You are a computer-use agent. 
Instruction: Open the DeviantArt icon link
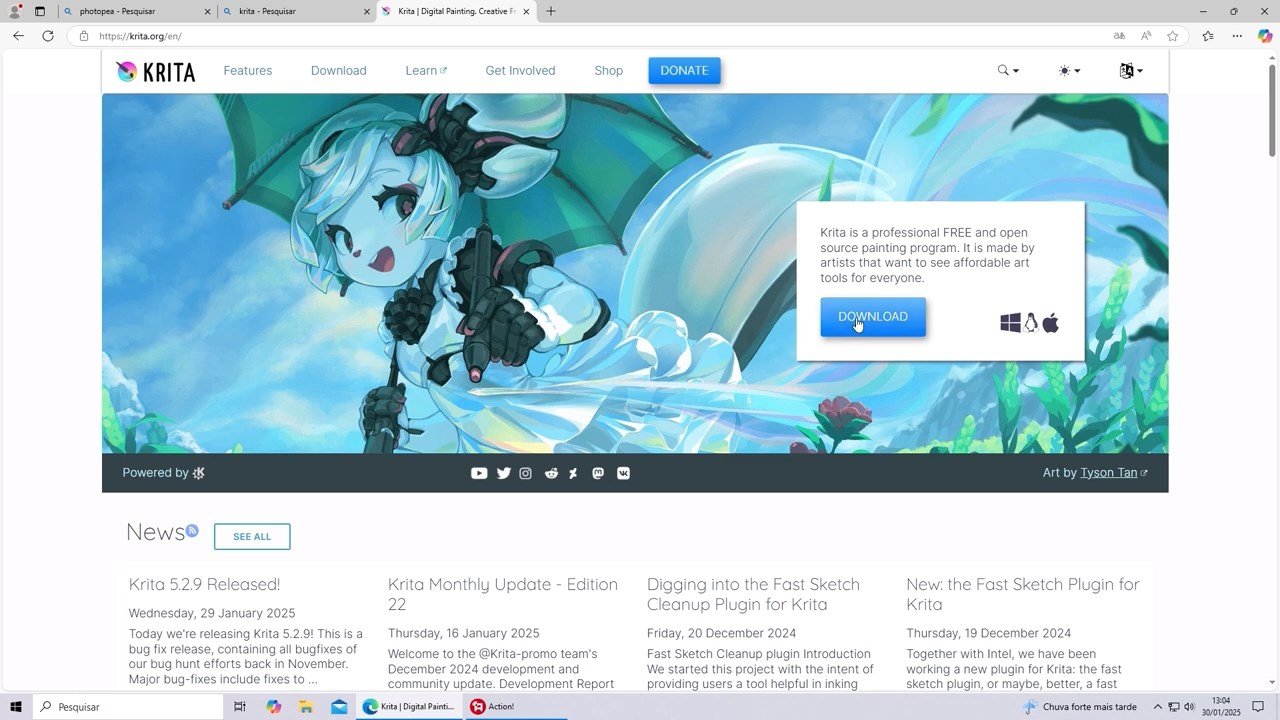coord(574,473)
